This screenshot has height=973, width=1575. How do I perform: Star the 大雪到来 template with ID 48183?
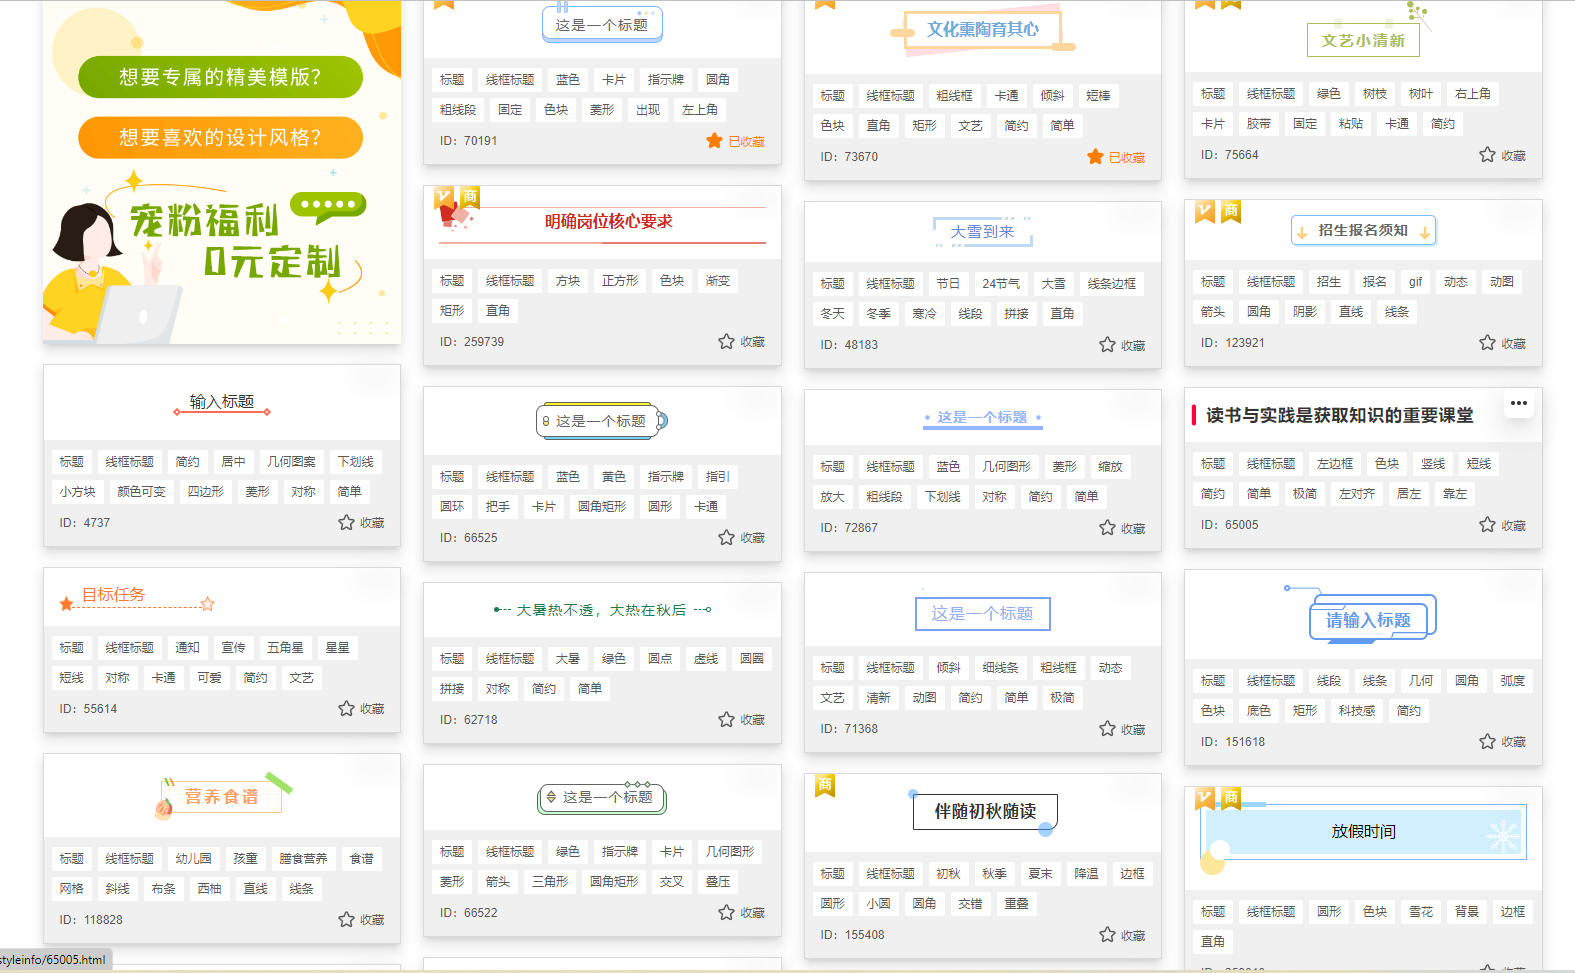[1107, 345]
